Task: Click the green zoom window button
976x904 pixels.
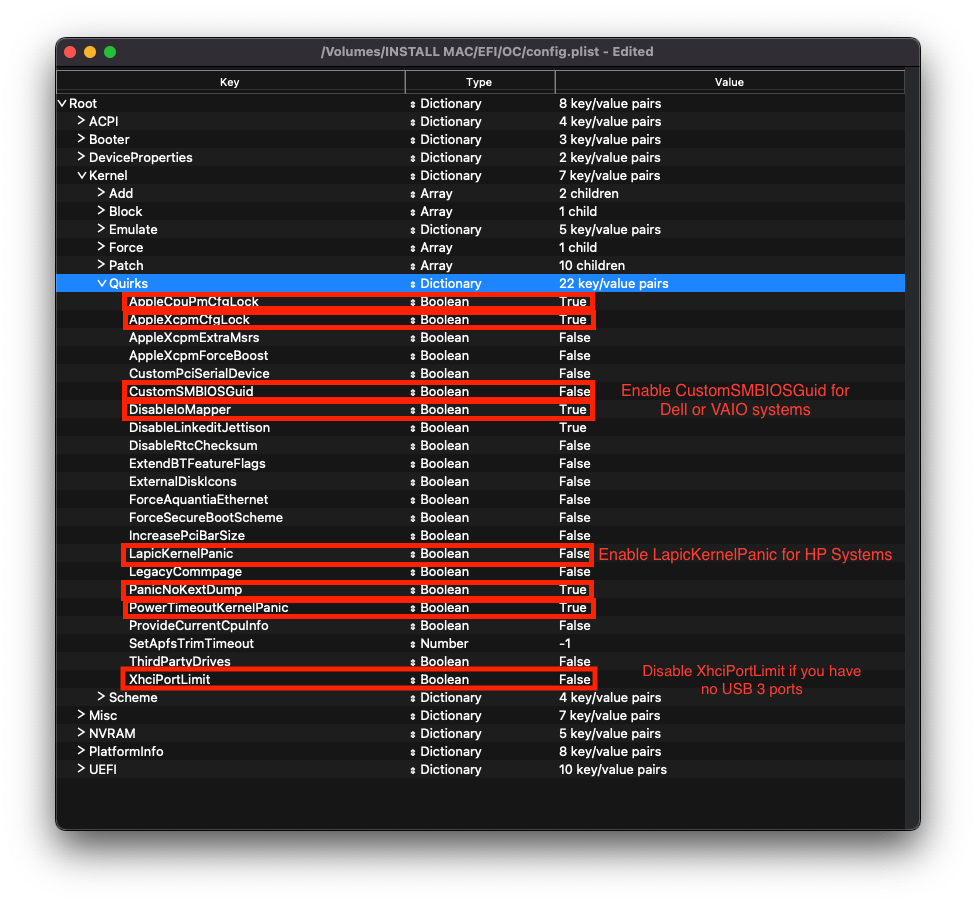Action: pos(110,52)
